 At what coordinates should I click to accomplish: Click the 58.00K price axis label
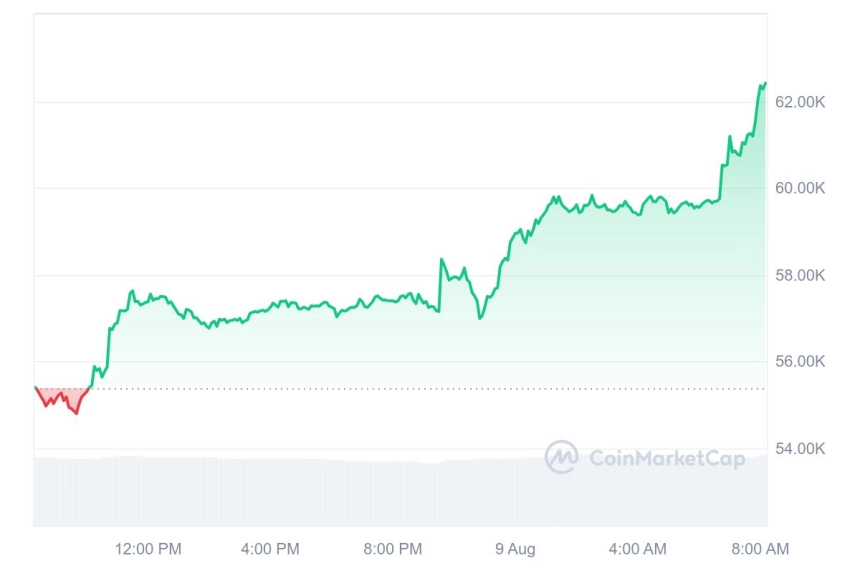[x=800, y=275]
